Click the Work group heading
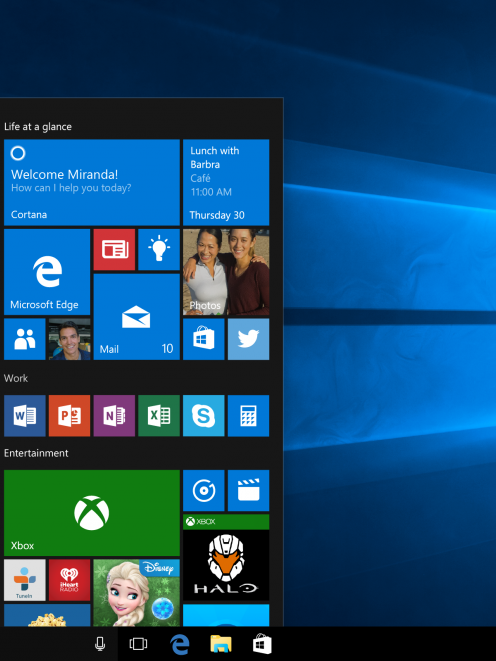This screenshot has width=496, height=661. pos(16,378)
